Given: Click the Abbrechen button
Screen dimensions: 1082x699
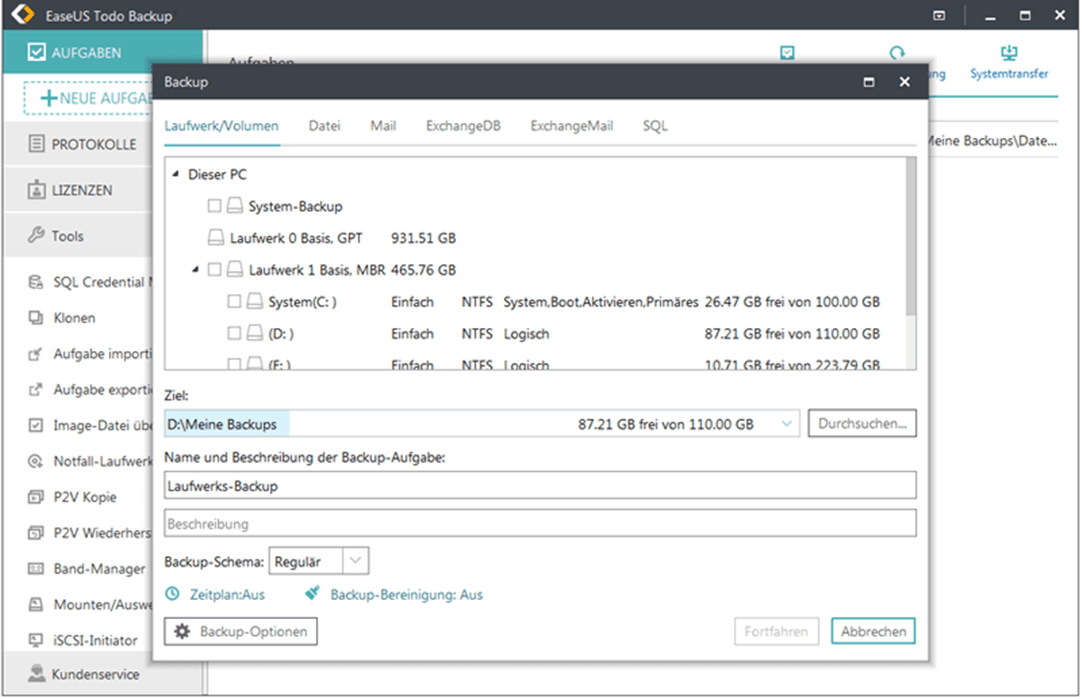Looking at the screenshot, I should pos(874,631).
